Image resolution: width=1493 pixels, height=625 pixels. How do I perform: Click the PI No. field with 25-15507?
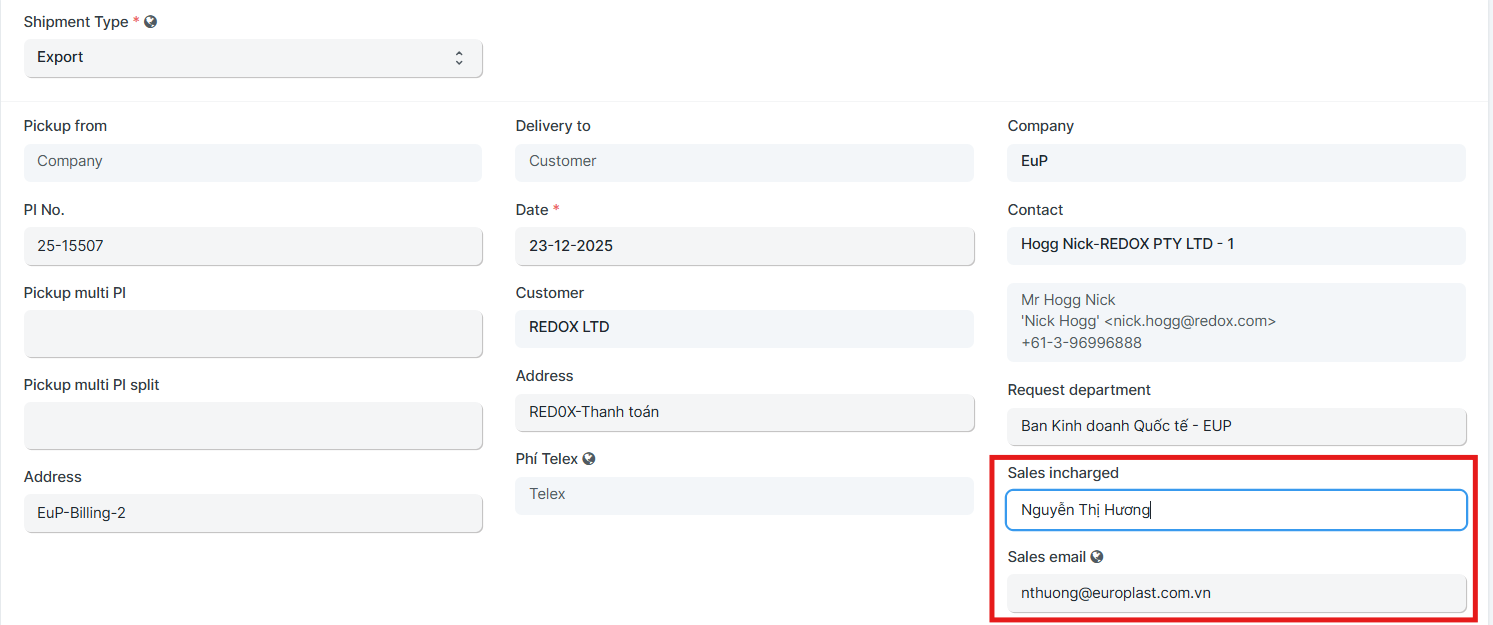(x=253, y=246)
